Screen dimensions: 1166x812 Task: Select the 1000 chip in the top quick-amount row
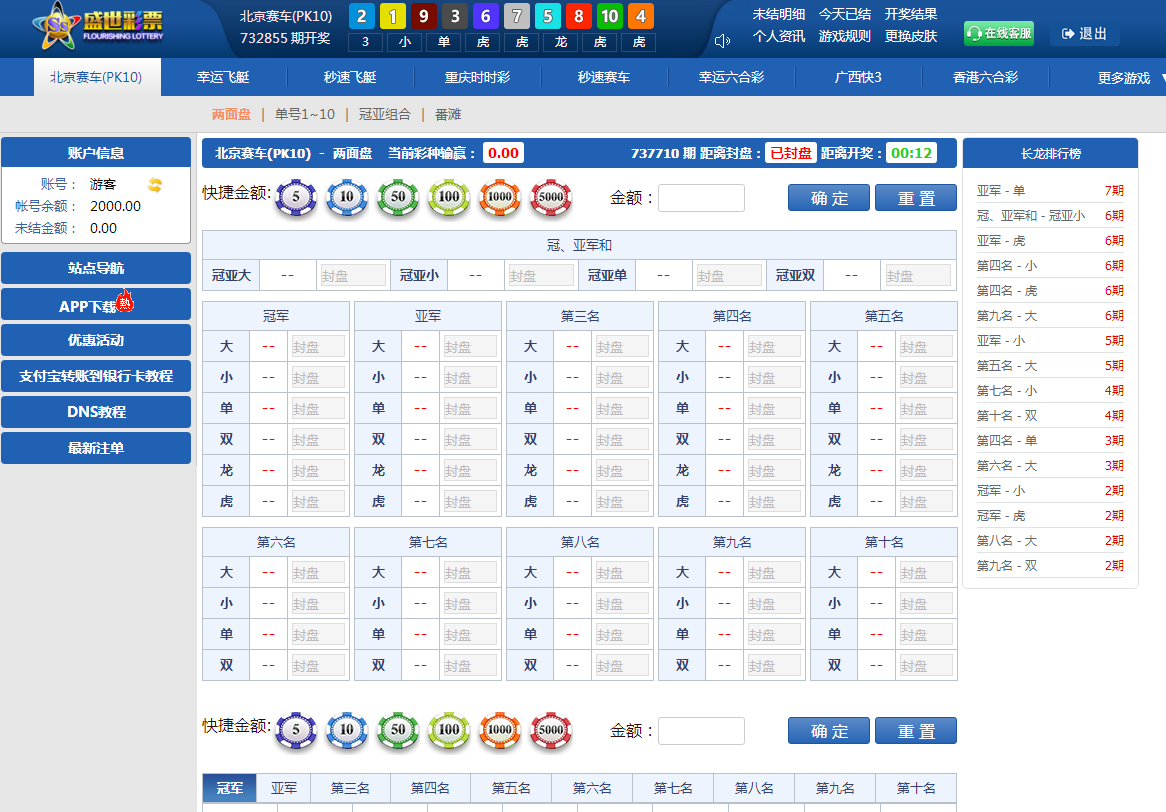500,197
